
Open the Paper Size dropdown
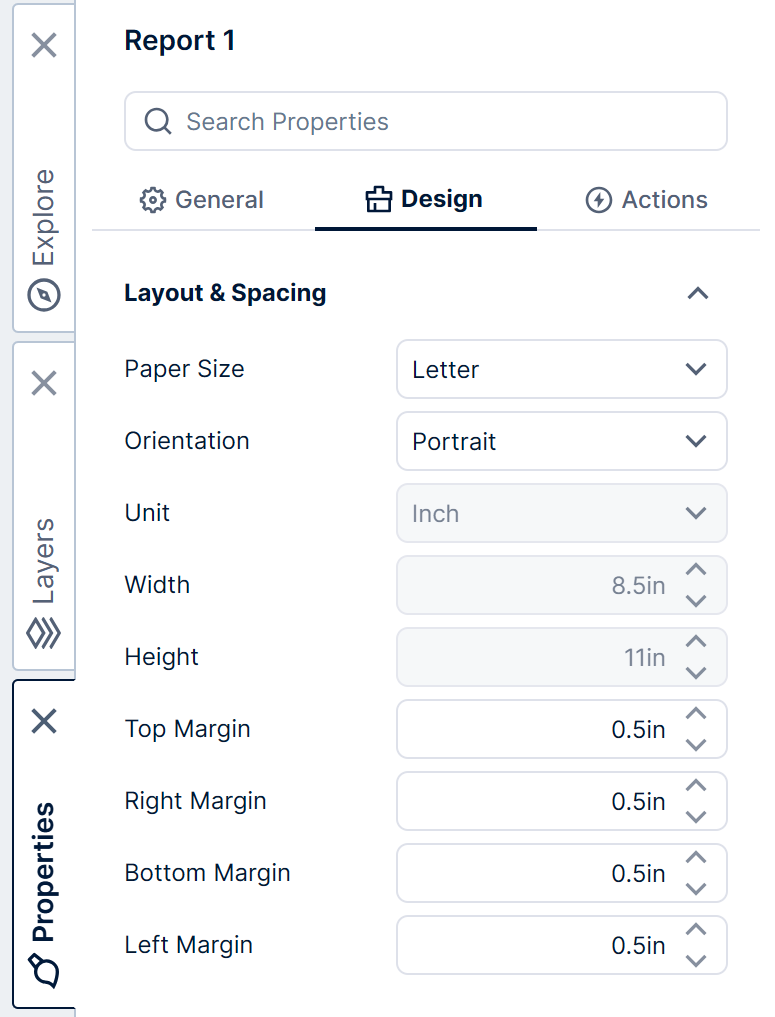(561, 369)
